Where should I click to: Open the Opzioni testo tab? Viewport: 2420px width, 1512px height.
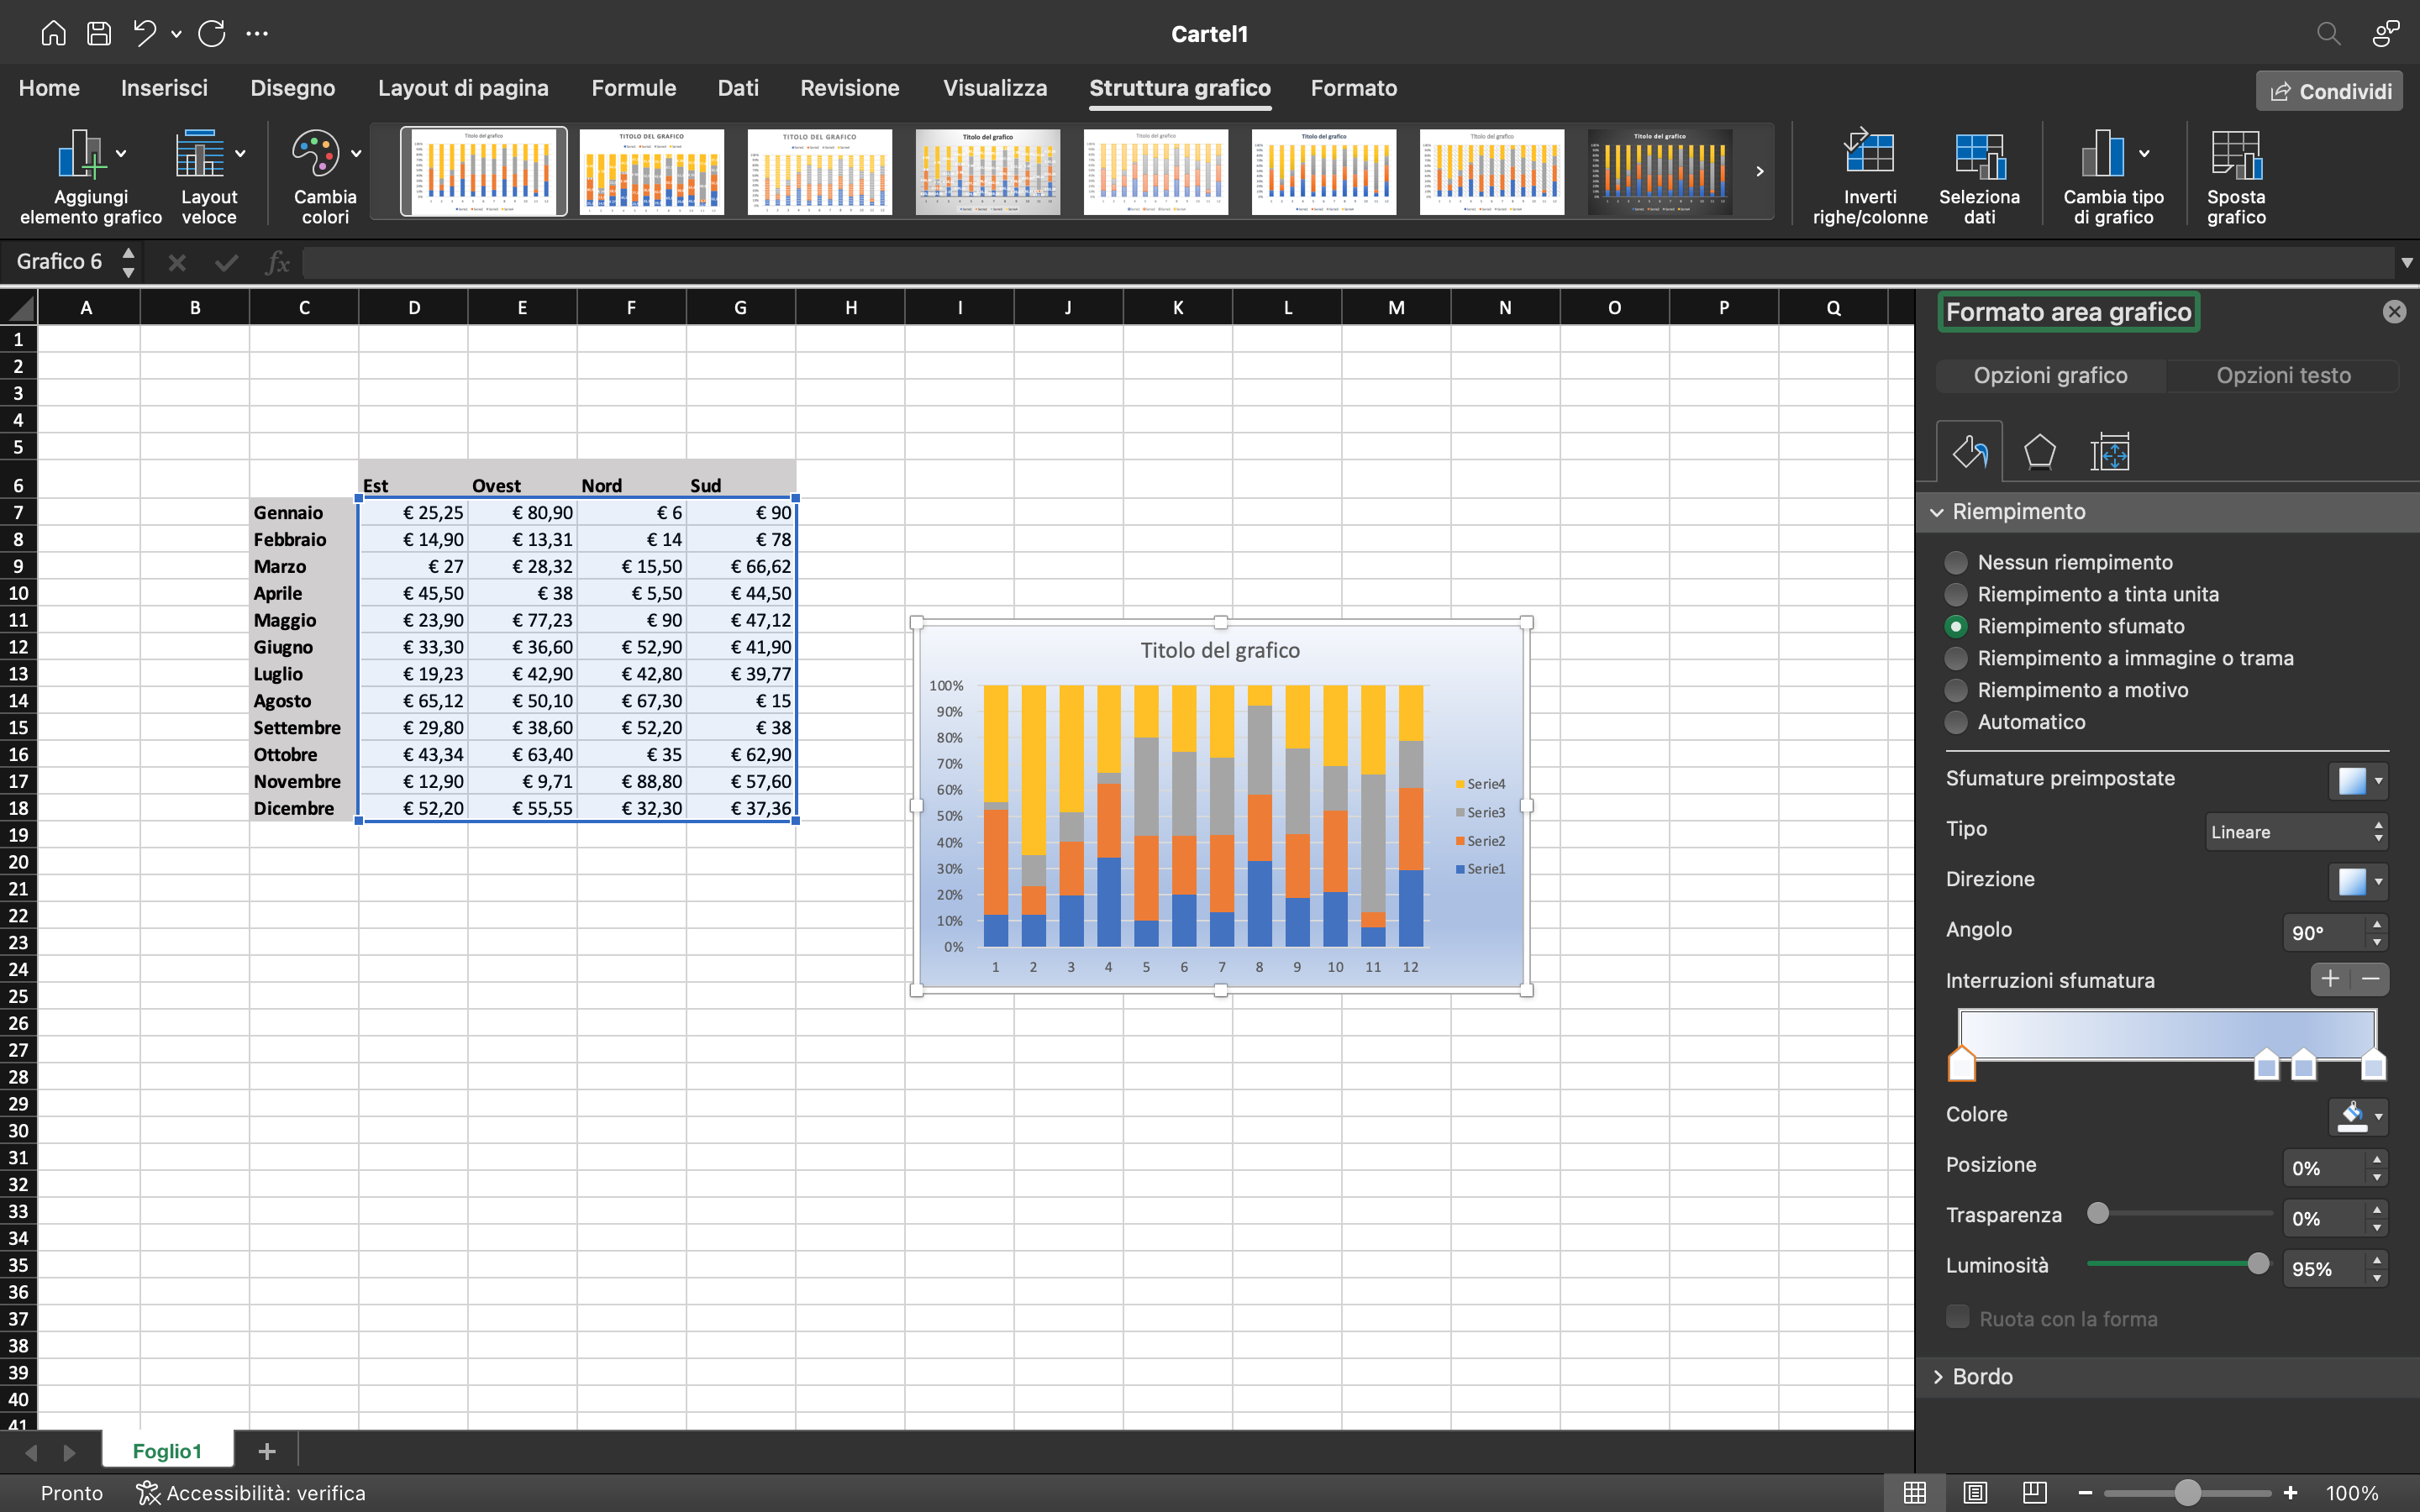[2284, 375]
